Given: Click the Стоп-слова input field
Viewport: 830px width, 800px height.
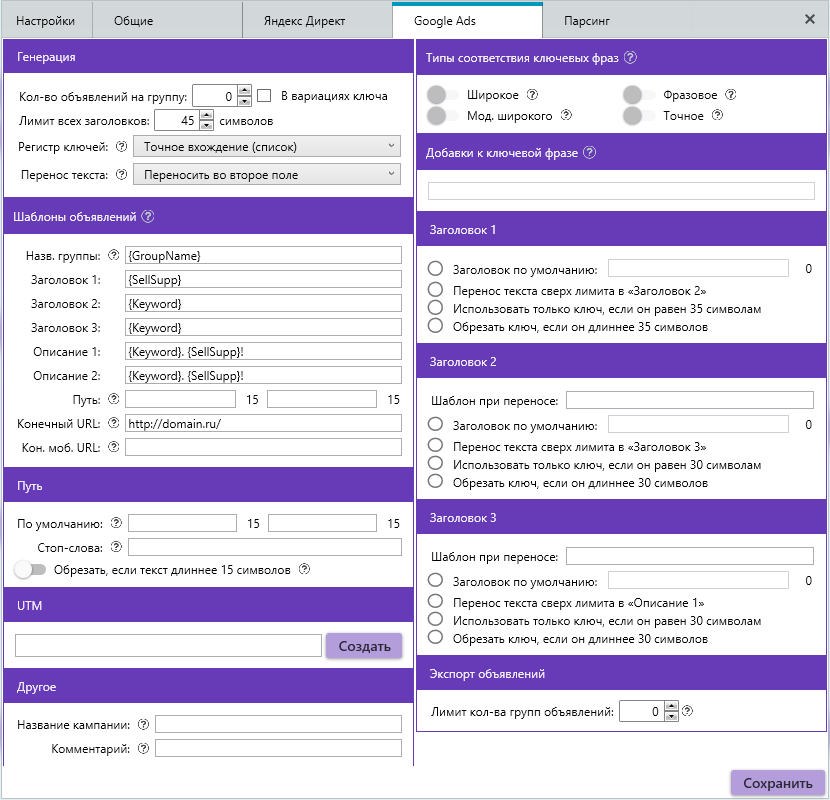Looking at the screenshot, I should [x=265, y=547].
